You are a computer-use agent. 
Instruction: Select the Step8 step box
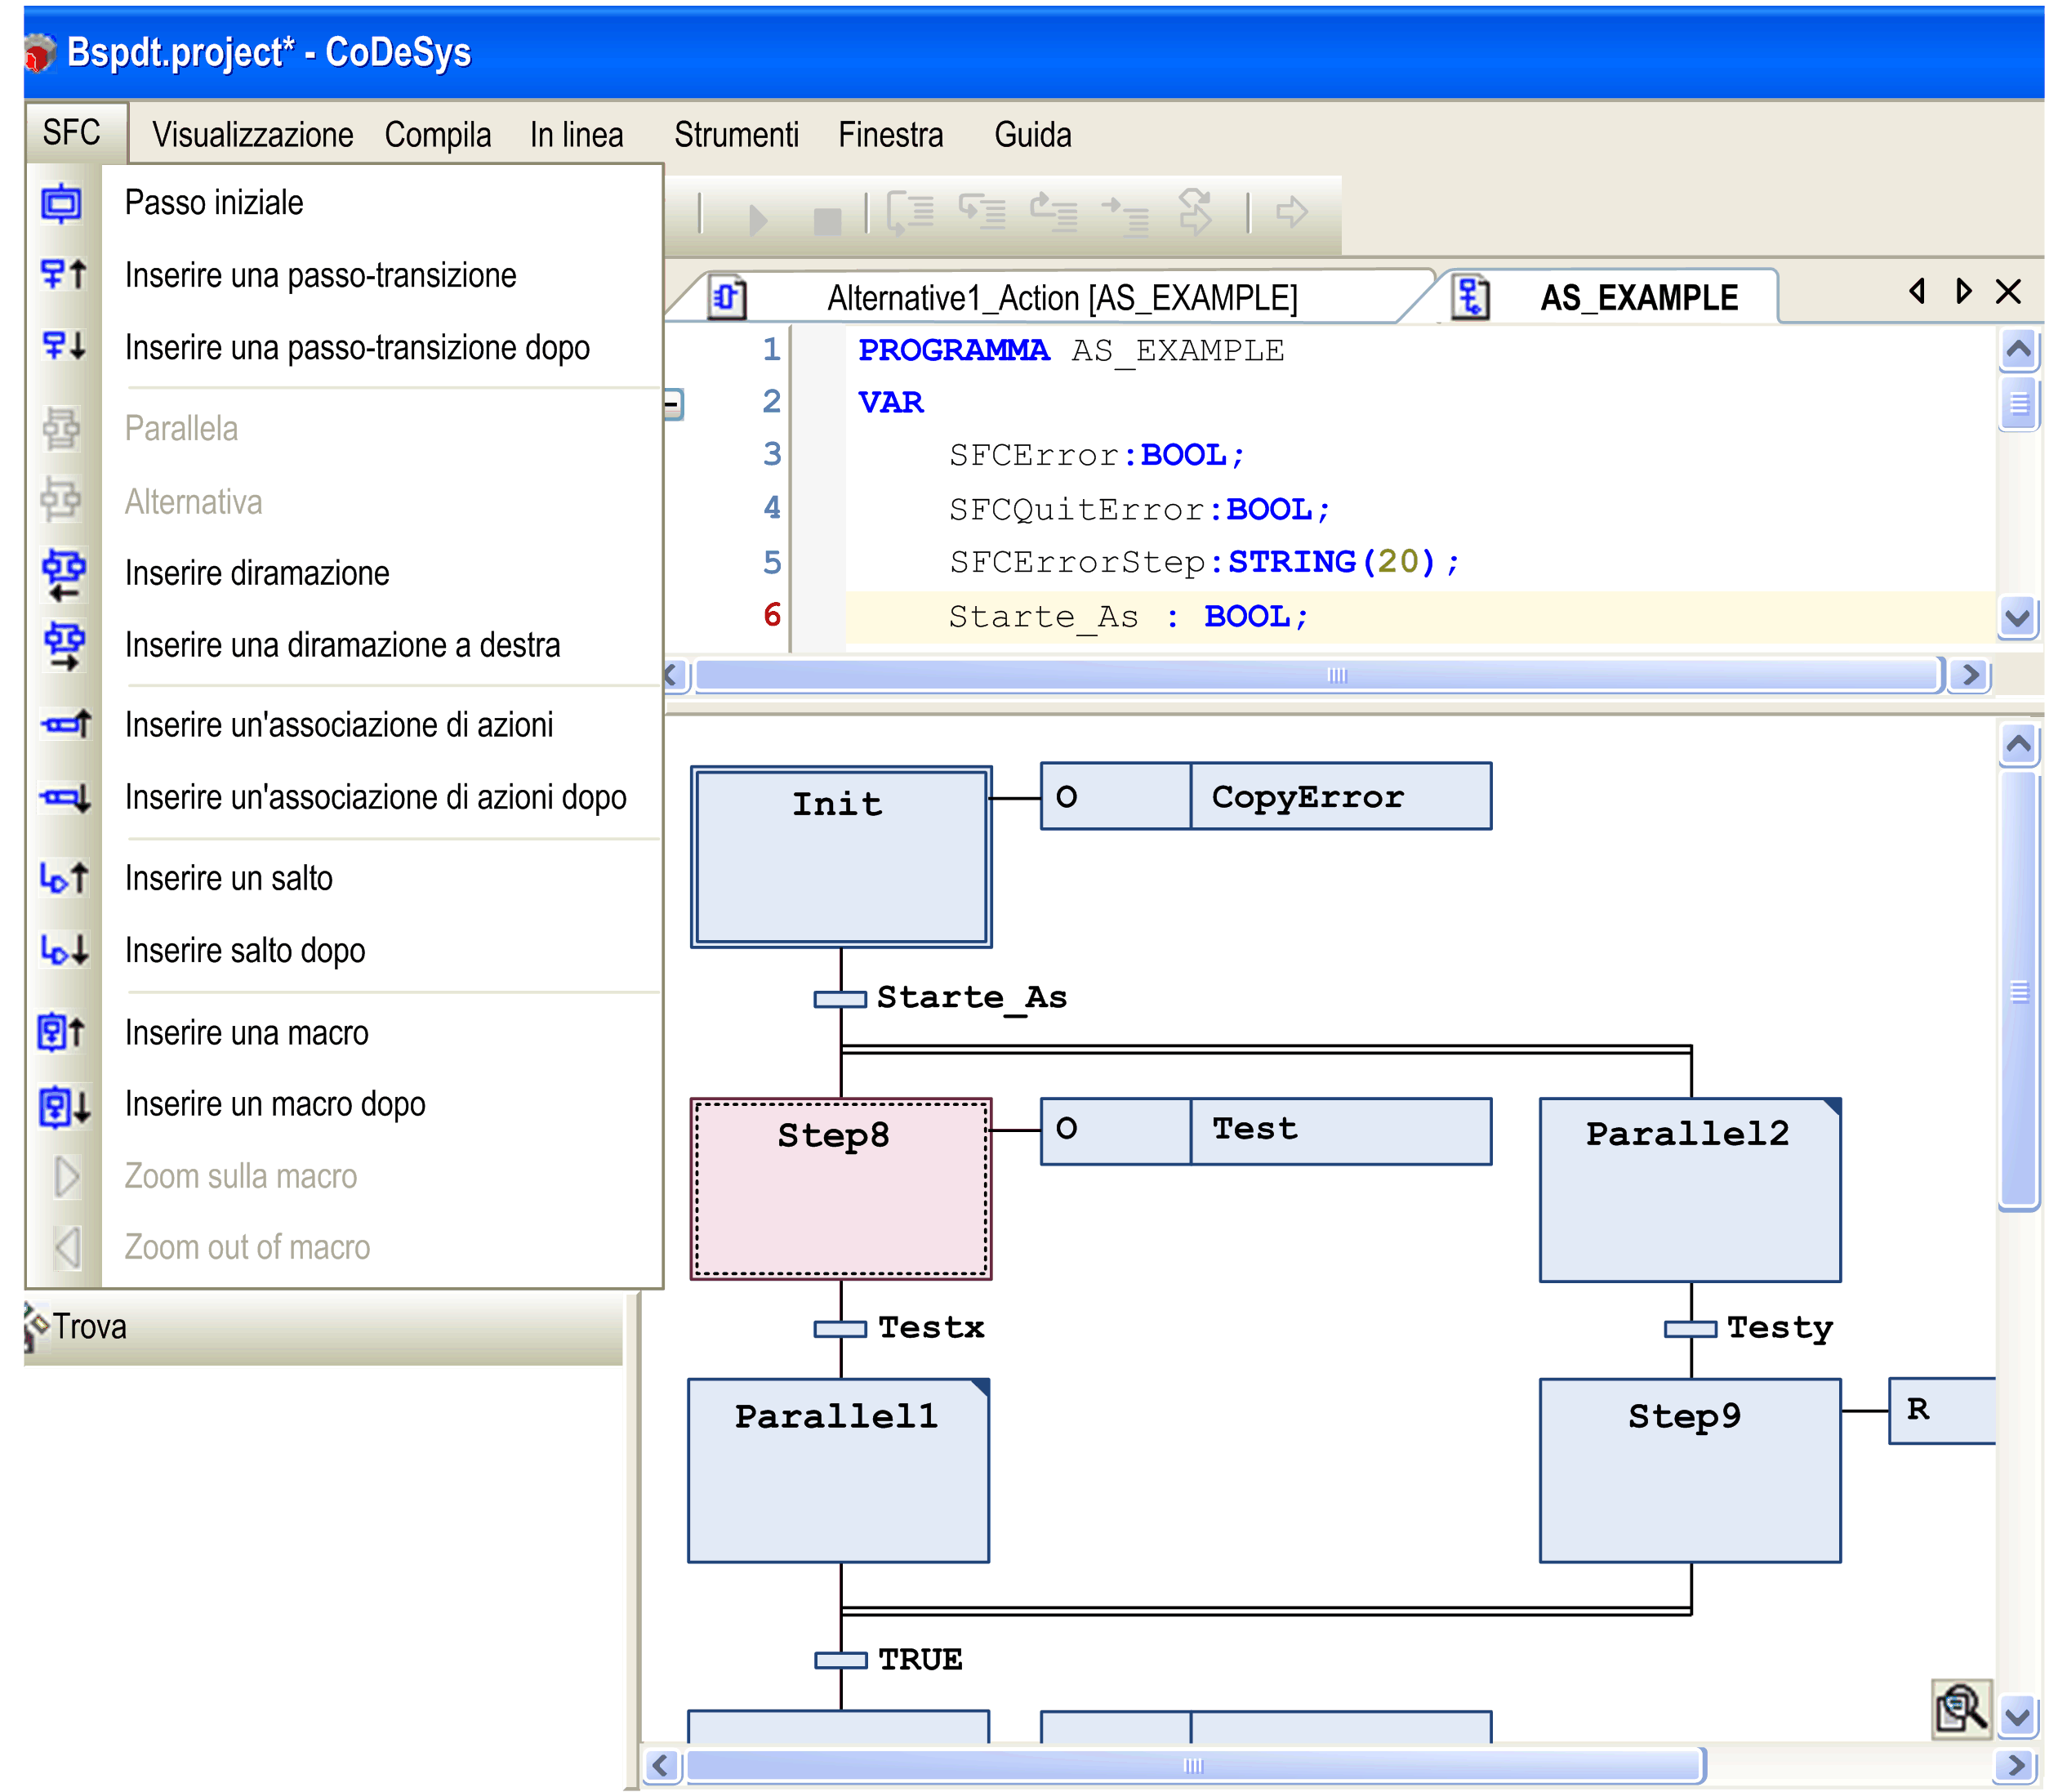(841, 1189)
